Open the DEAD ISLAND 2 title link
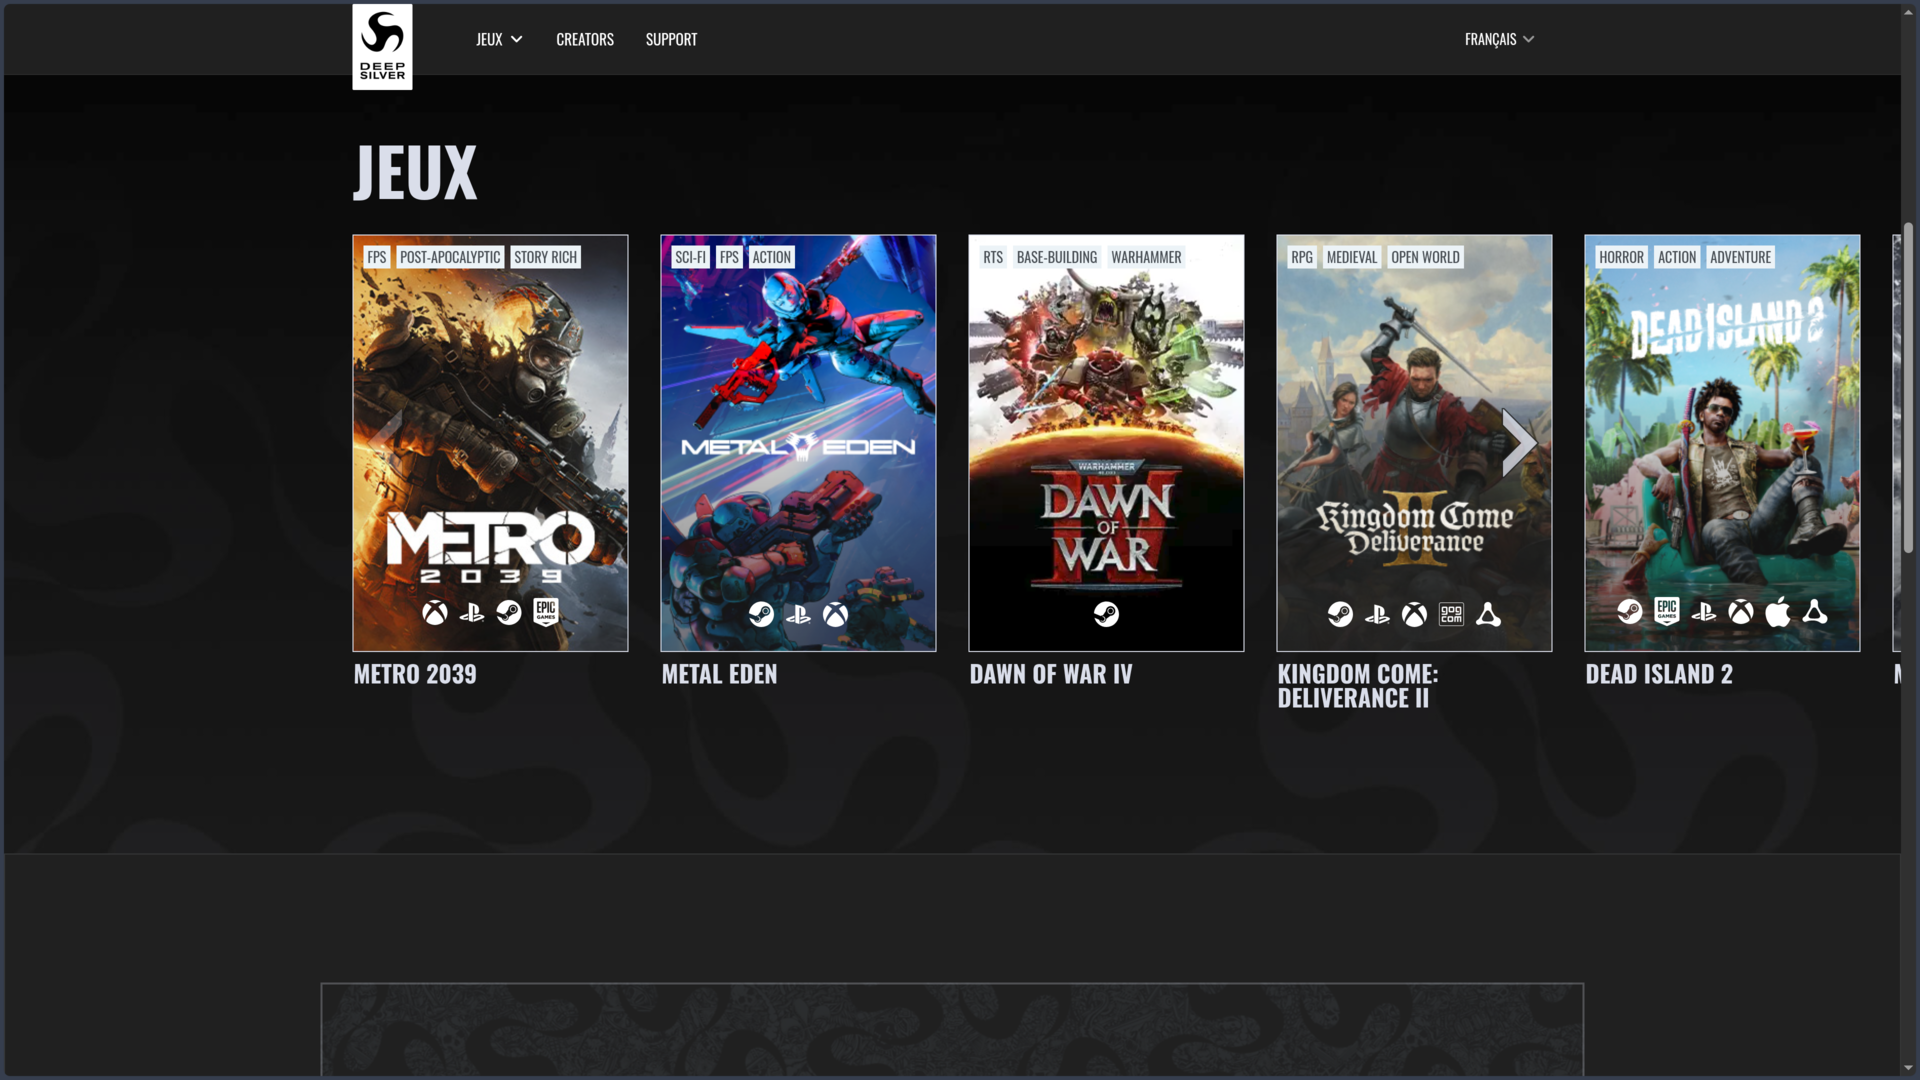The image size is (1920, 1080). [x=1659, y=674]
